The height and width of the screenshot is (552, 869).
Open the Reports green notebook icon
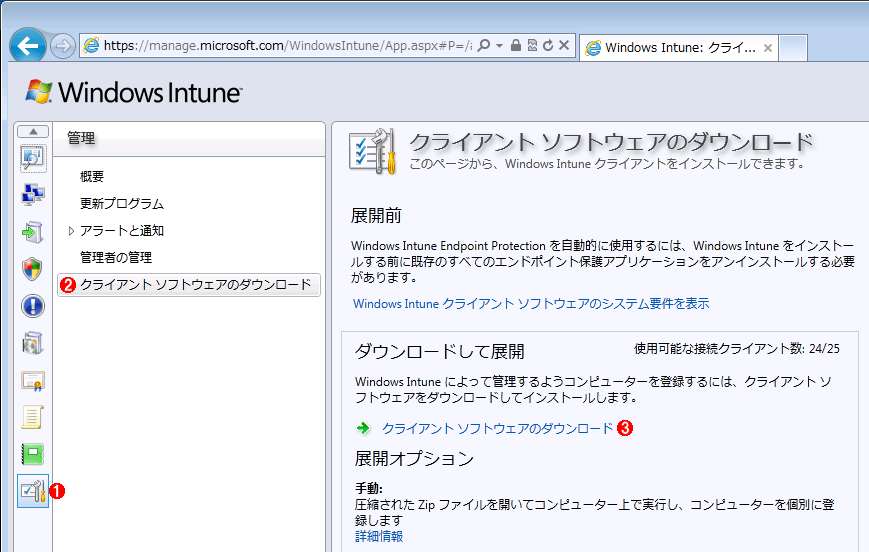click(33, 454)
